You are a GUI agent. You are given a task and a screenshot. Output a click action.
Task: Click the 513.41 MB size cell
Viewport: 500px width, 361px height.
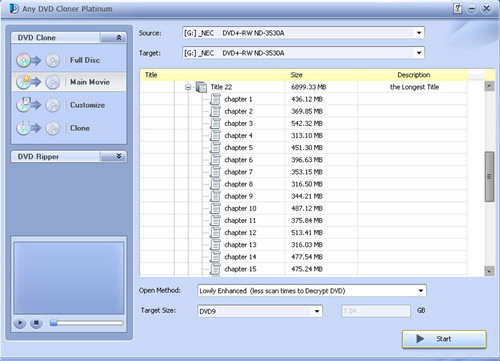[x=307, y=233]
